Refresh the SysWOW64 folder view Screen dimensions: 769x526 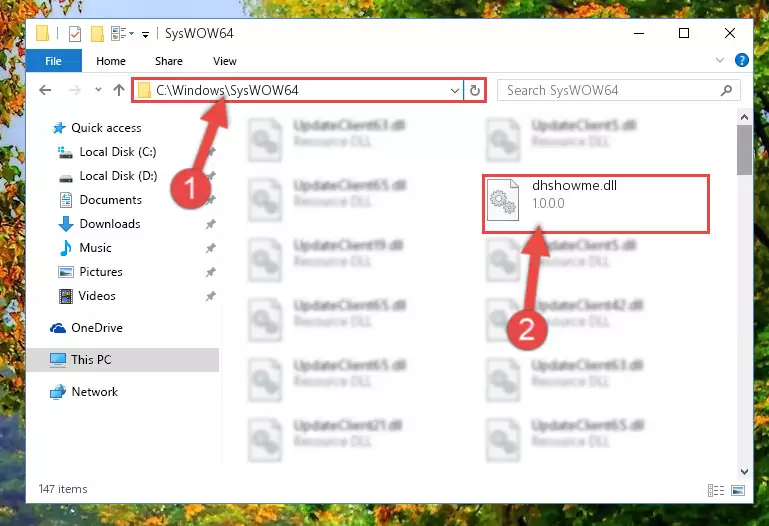(474, 91)
